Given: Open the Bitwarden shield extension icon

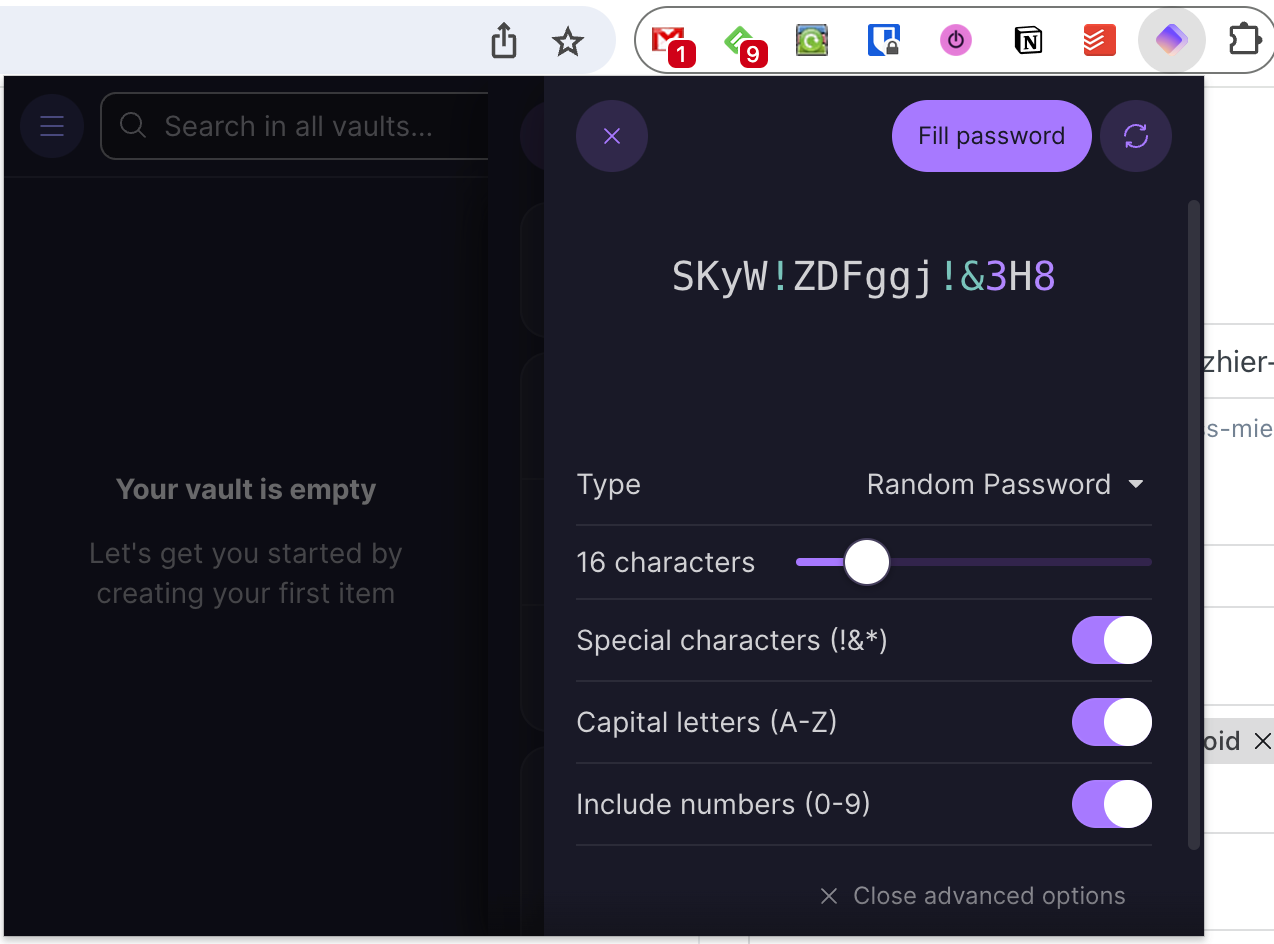Looking at the screenshot, I should click(x=884, y=40).
